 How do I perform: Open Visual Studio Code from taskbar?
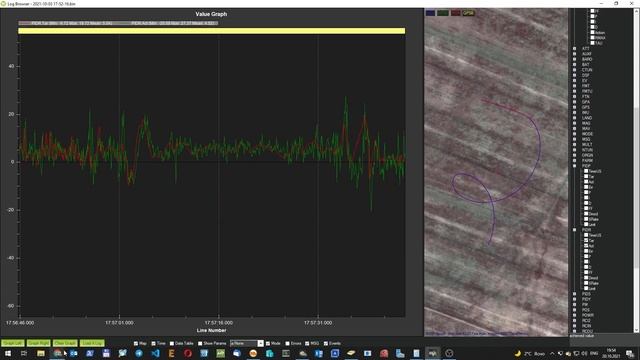coord(156,353)
